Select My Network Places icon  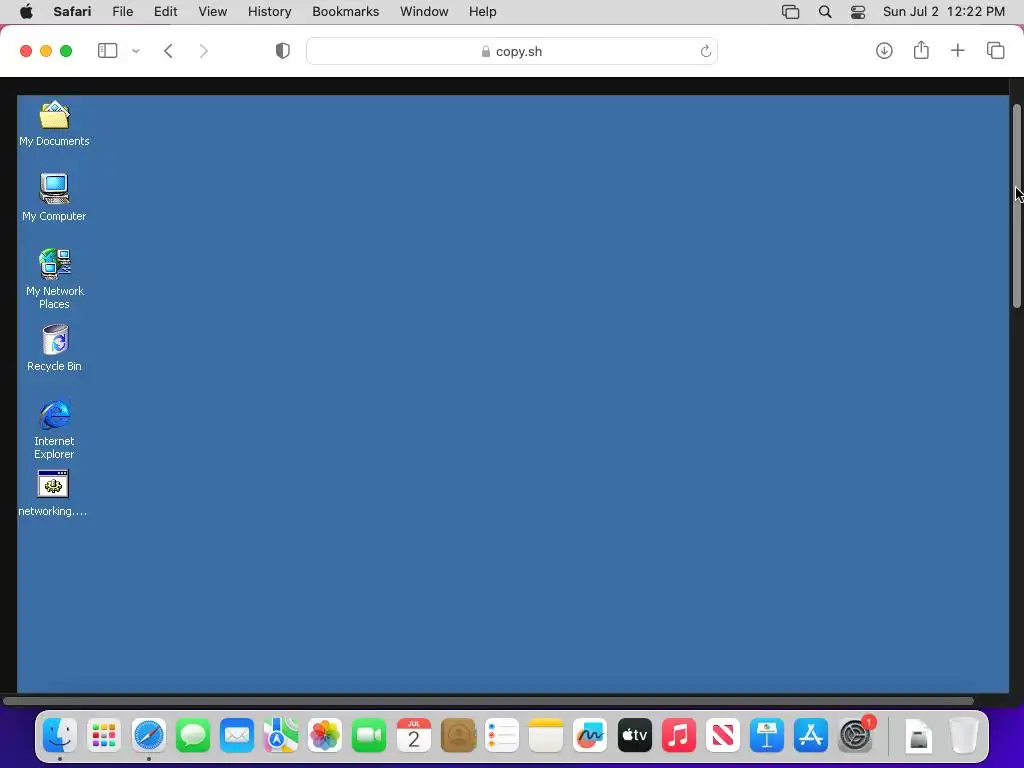54,279
